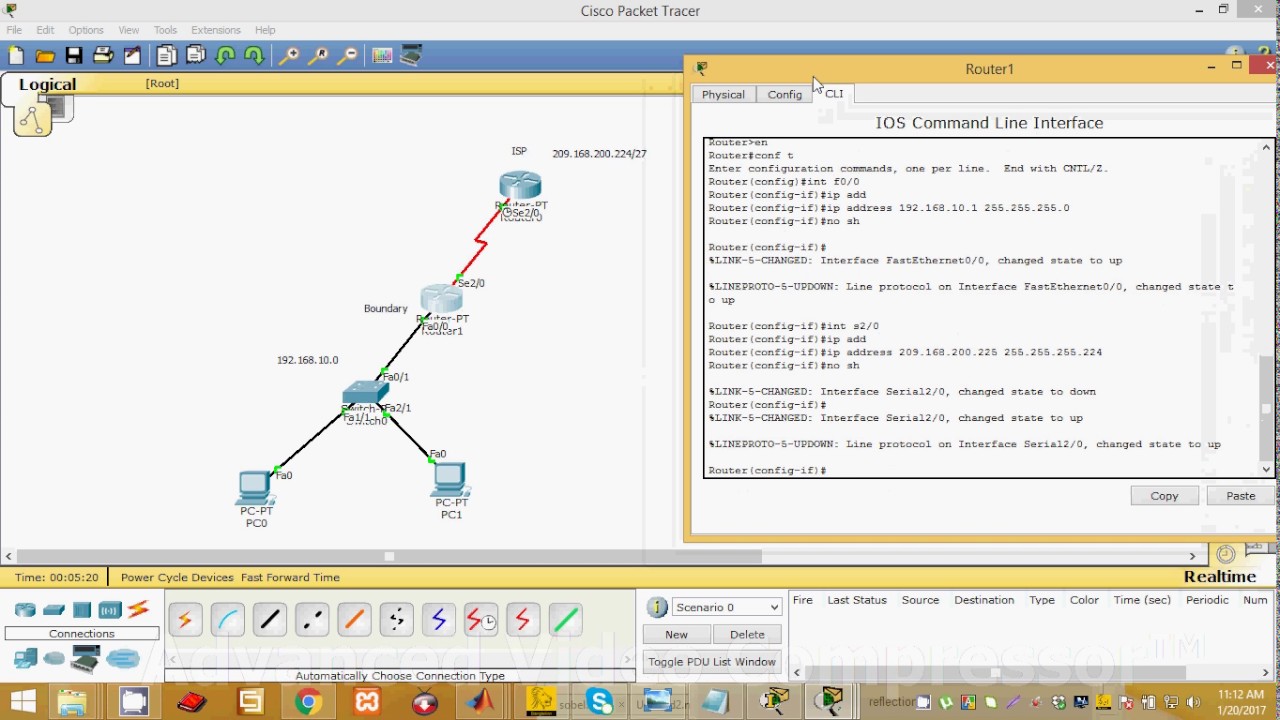Image resolution: width=1280 pixels, height=720 pixels.
Task: Click Delete scenario button
Action: (x=747, y=634)
